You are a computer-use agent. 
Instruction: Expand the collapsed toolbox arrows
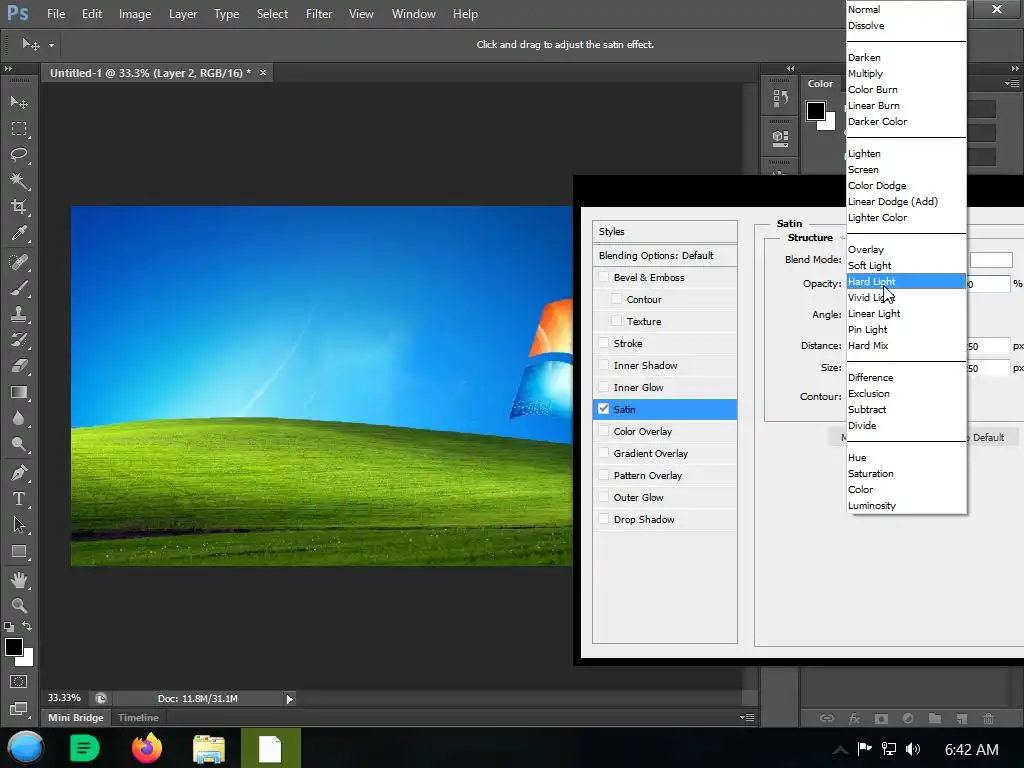tap(8, 69)
